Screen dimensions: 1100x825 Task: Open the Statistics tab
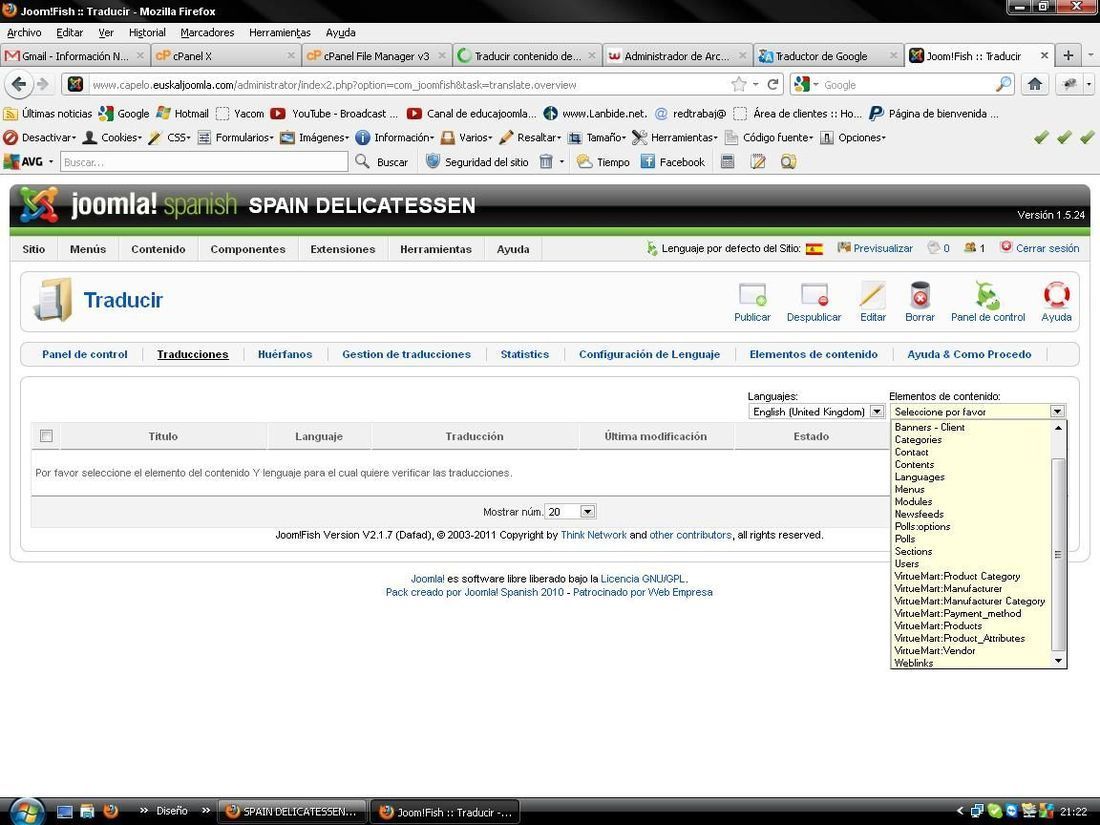pyautogui.click(x=525, y=354)
